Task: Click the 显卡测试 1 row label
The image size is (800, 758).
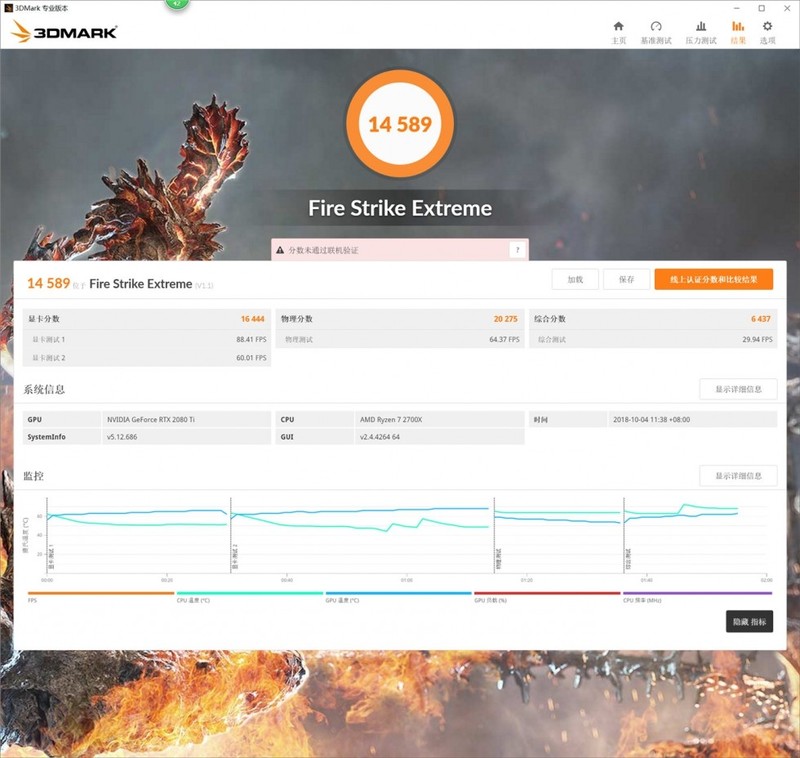Action: click(x=48, y=339)
